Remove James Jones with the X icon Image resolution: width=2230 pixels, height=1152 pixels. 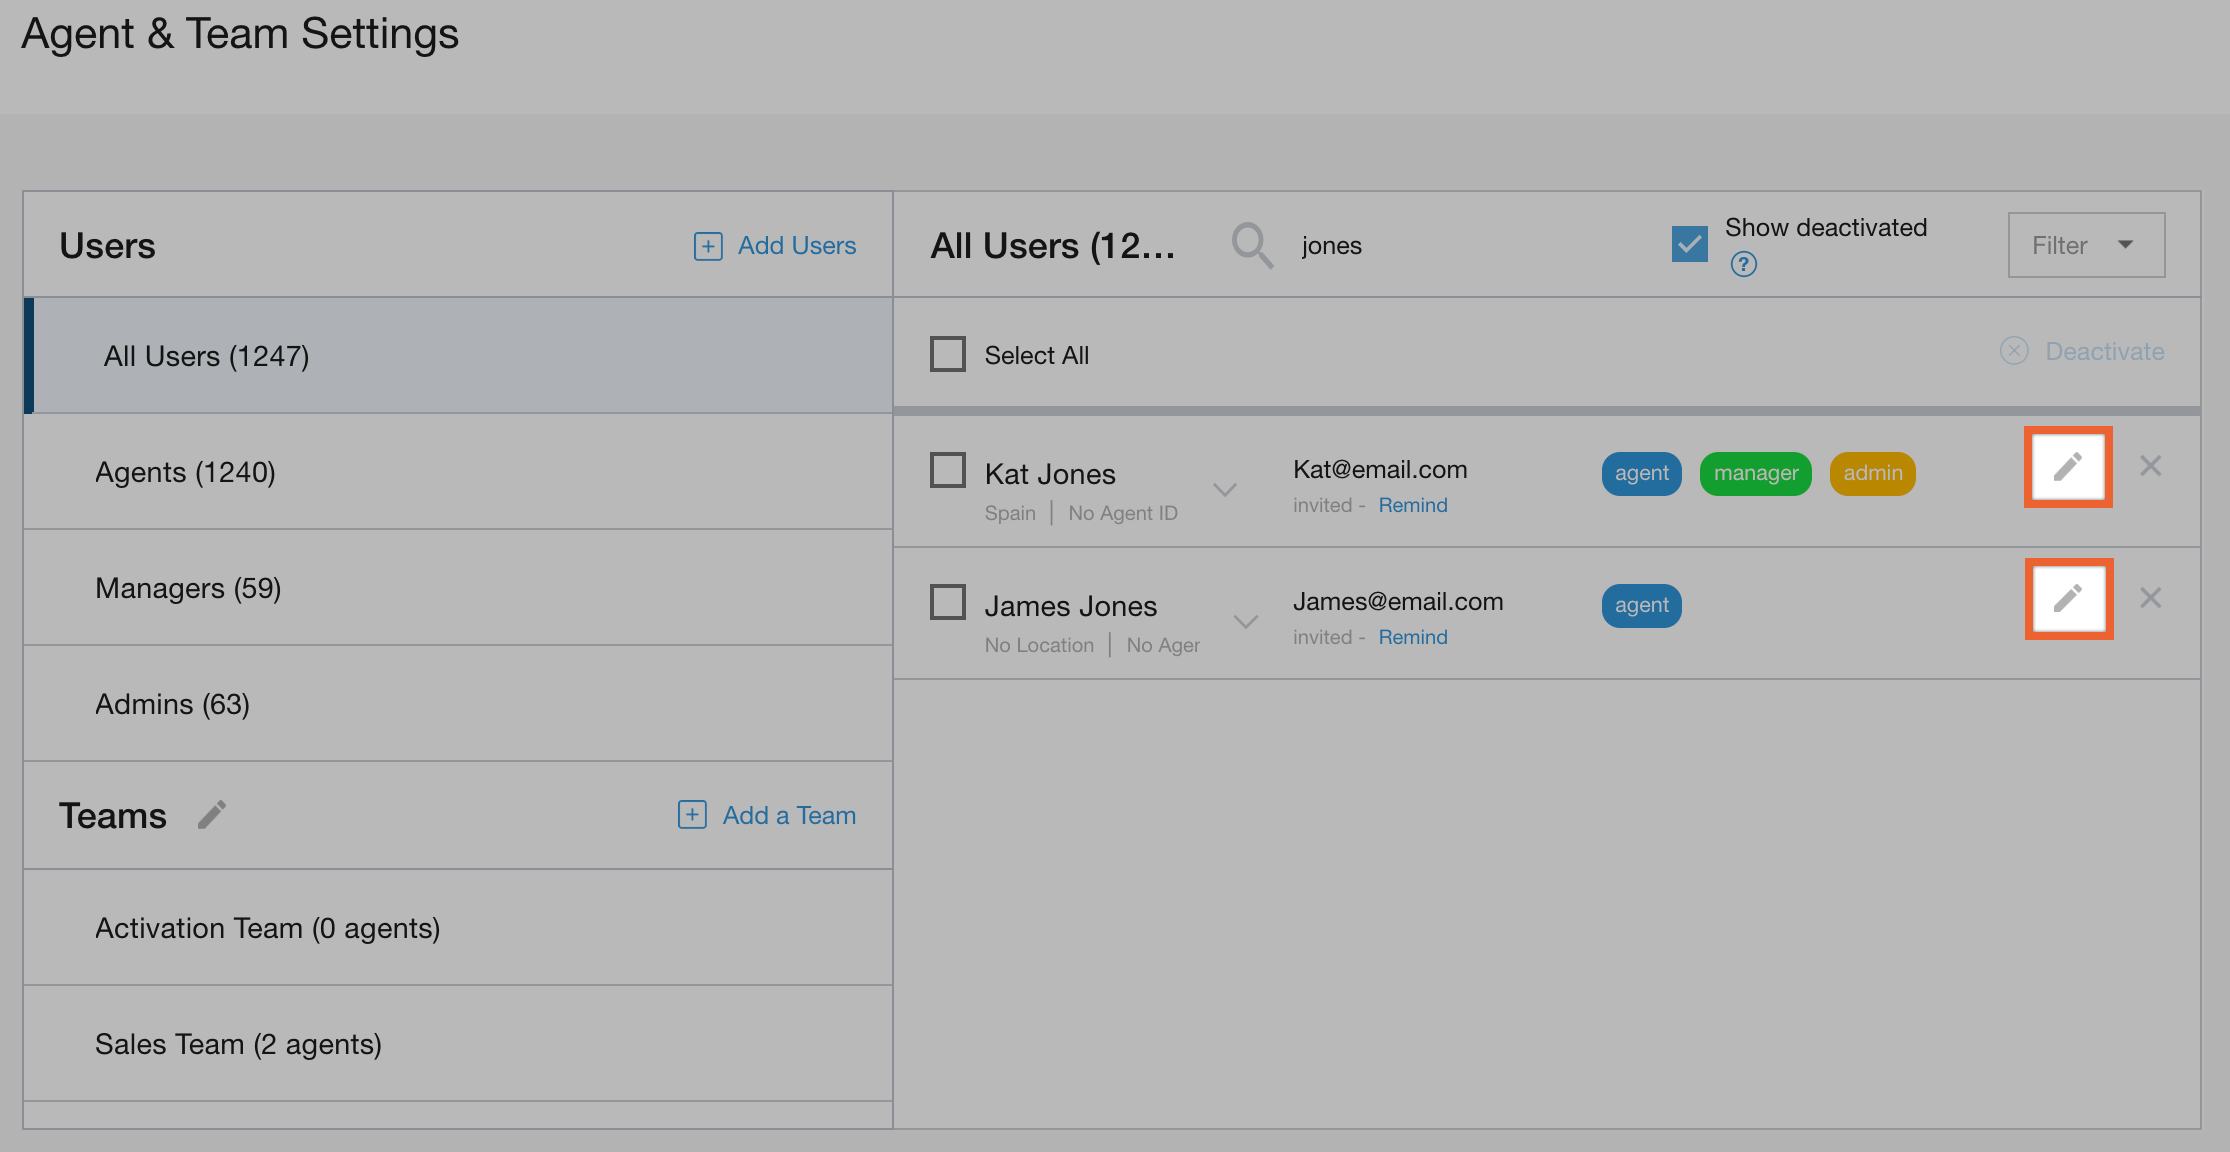[x=2151, y=598]
